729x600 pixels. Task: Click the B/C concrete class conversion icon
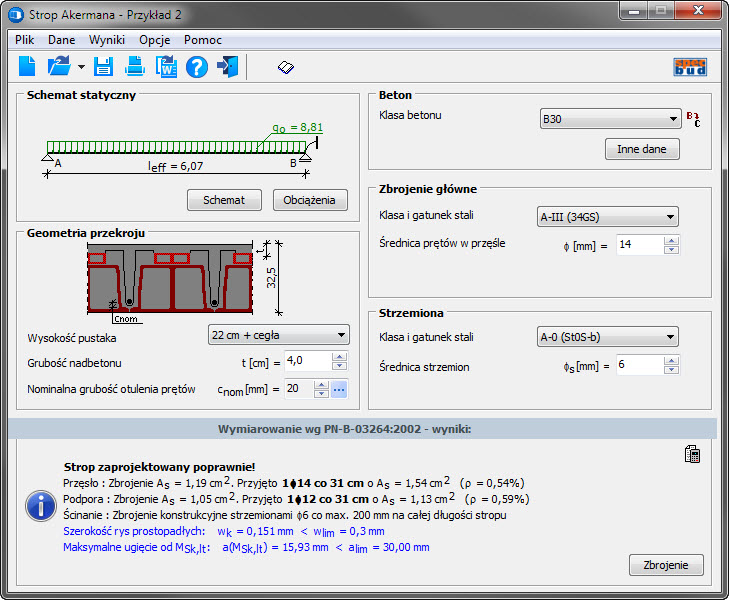(692, 118)
